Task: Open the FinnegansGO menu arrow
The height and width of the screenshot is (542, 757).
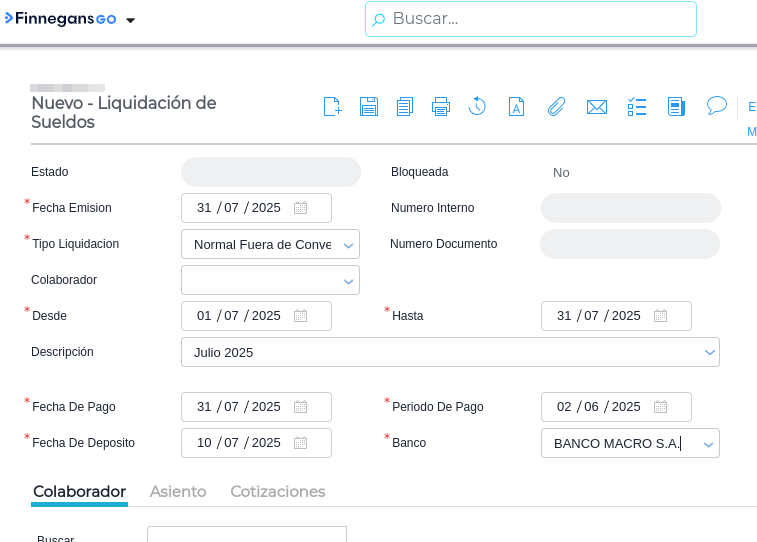Action: [x=130, y=20]
